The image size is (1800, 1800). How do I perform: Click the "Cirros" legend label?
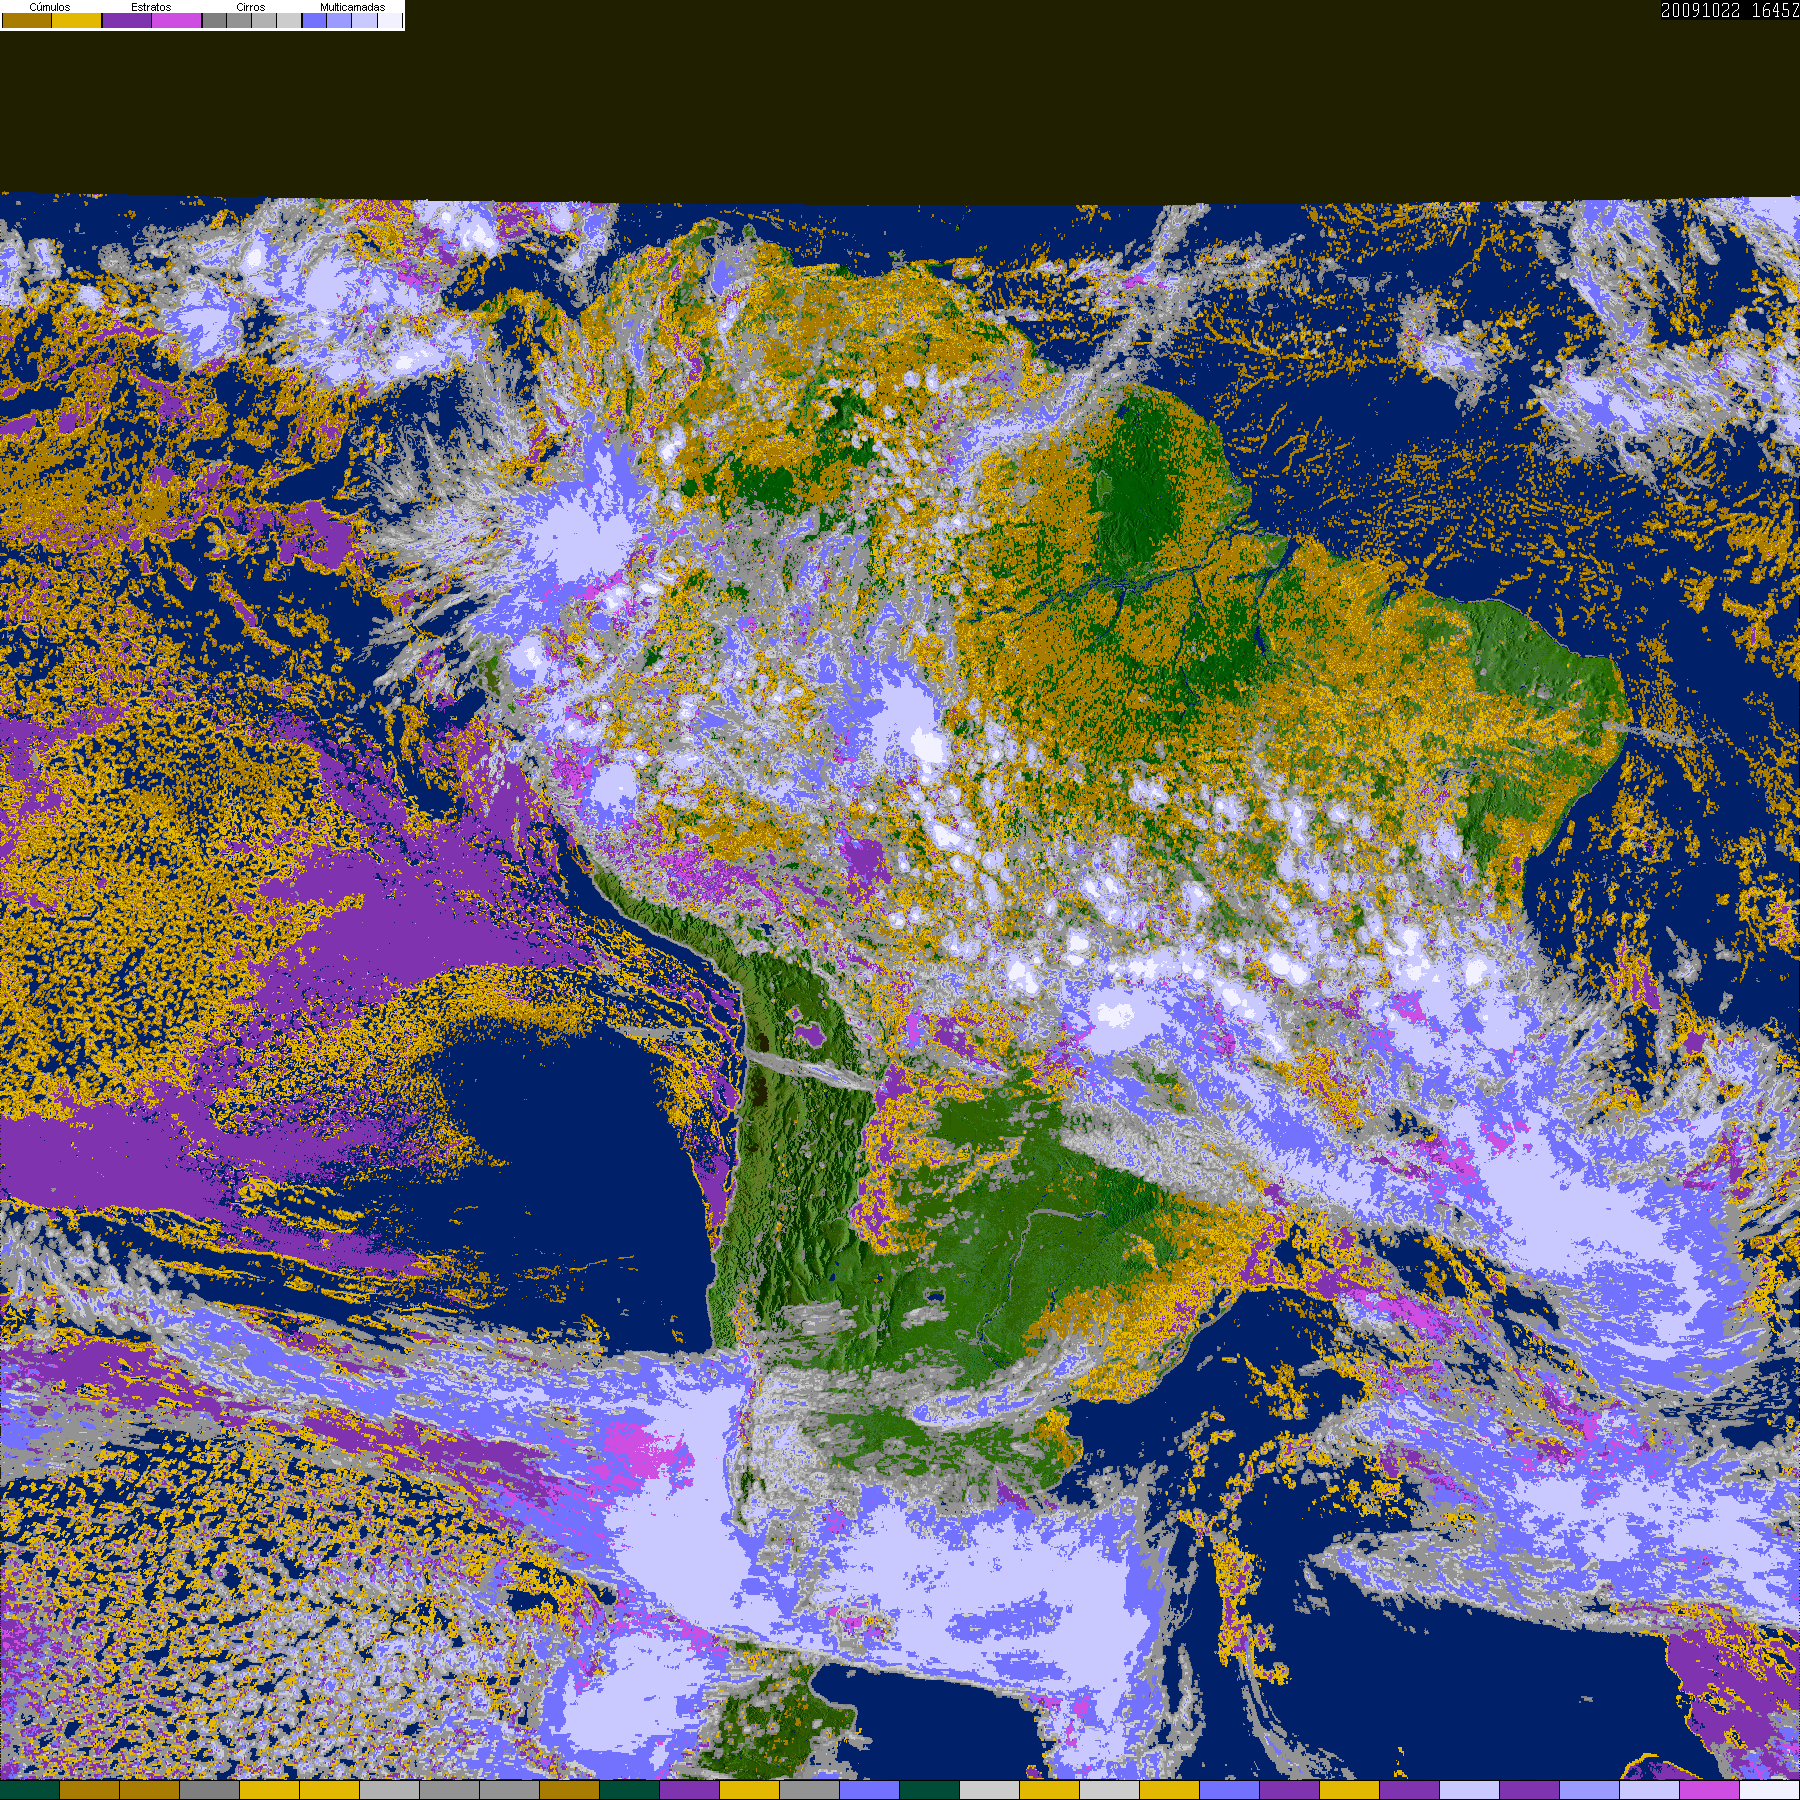pyautogui.click(x=251, y=7)
